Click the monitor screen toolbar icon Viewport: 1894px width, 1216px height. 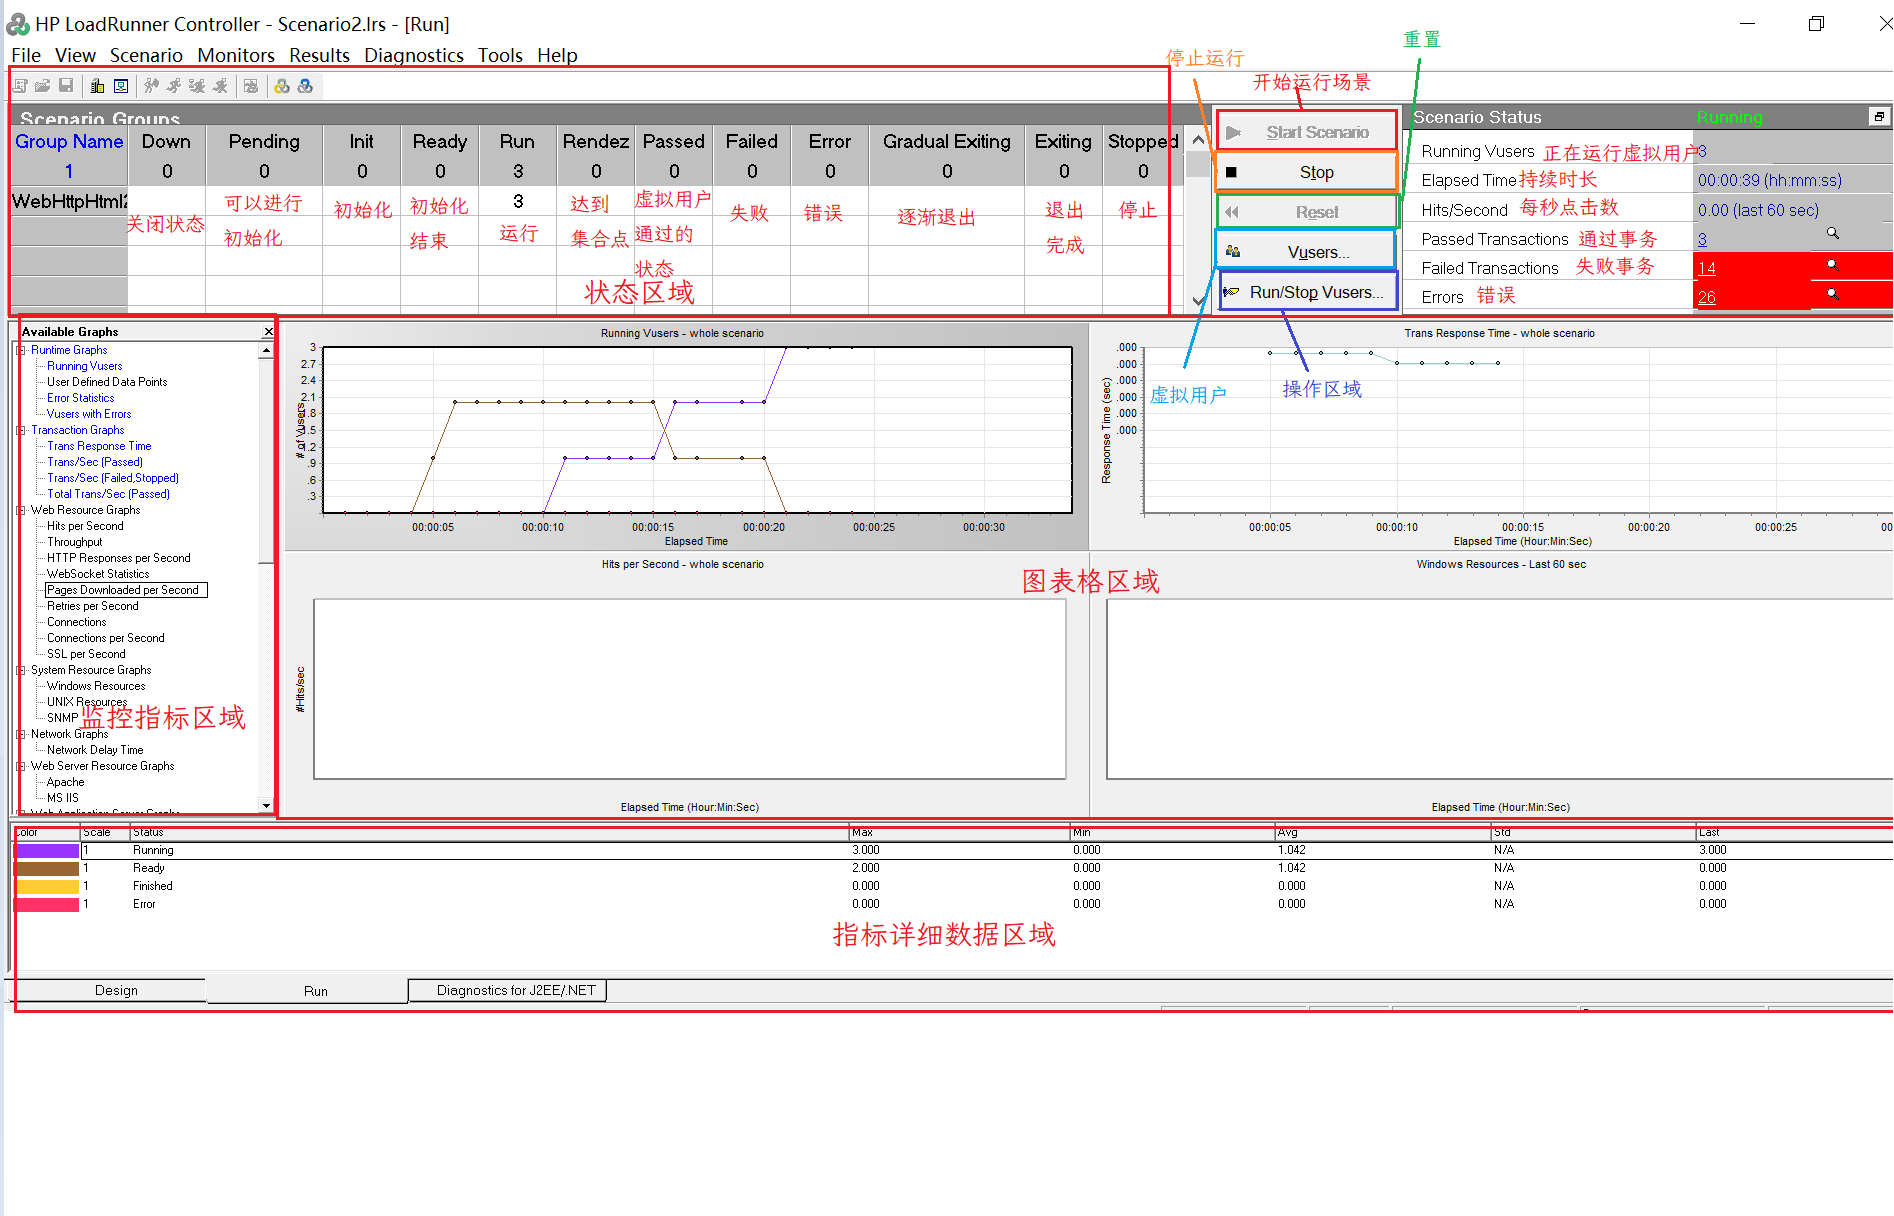121,86
